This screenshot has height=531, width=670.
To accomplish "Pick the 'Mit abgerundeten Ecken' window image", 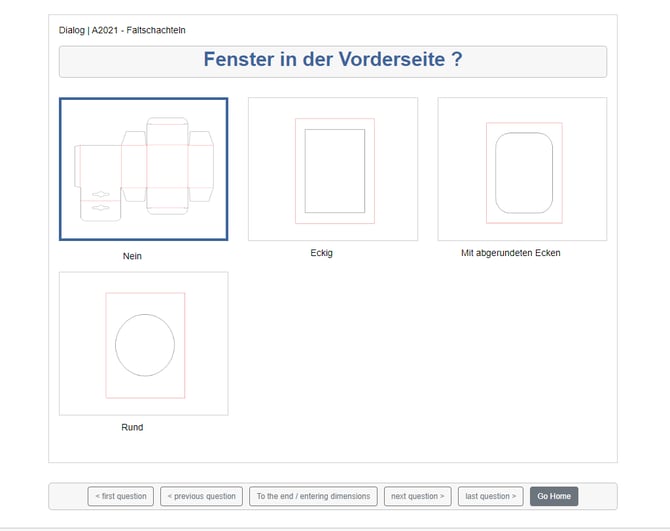I will tap(522, 169).
